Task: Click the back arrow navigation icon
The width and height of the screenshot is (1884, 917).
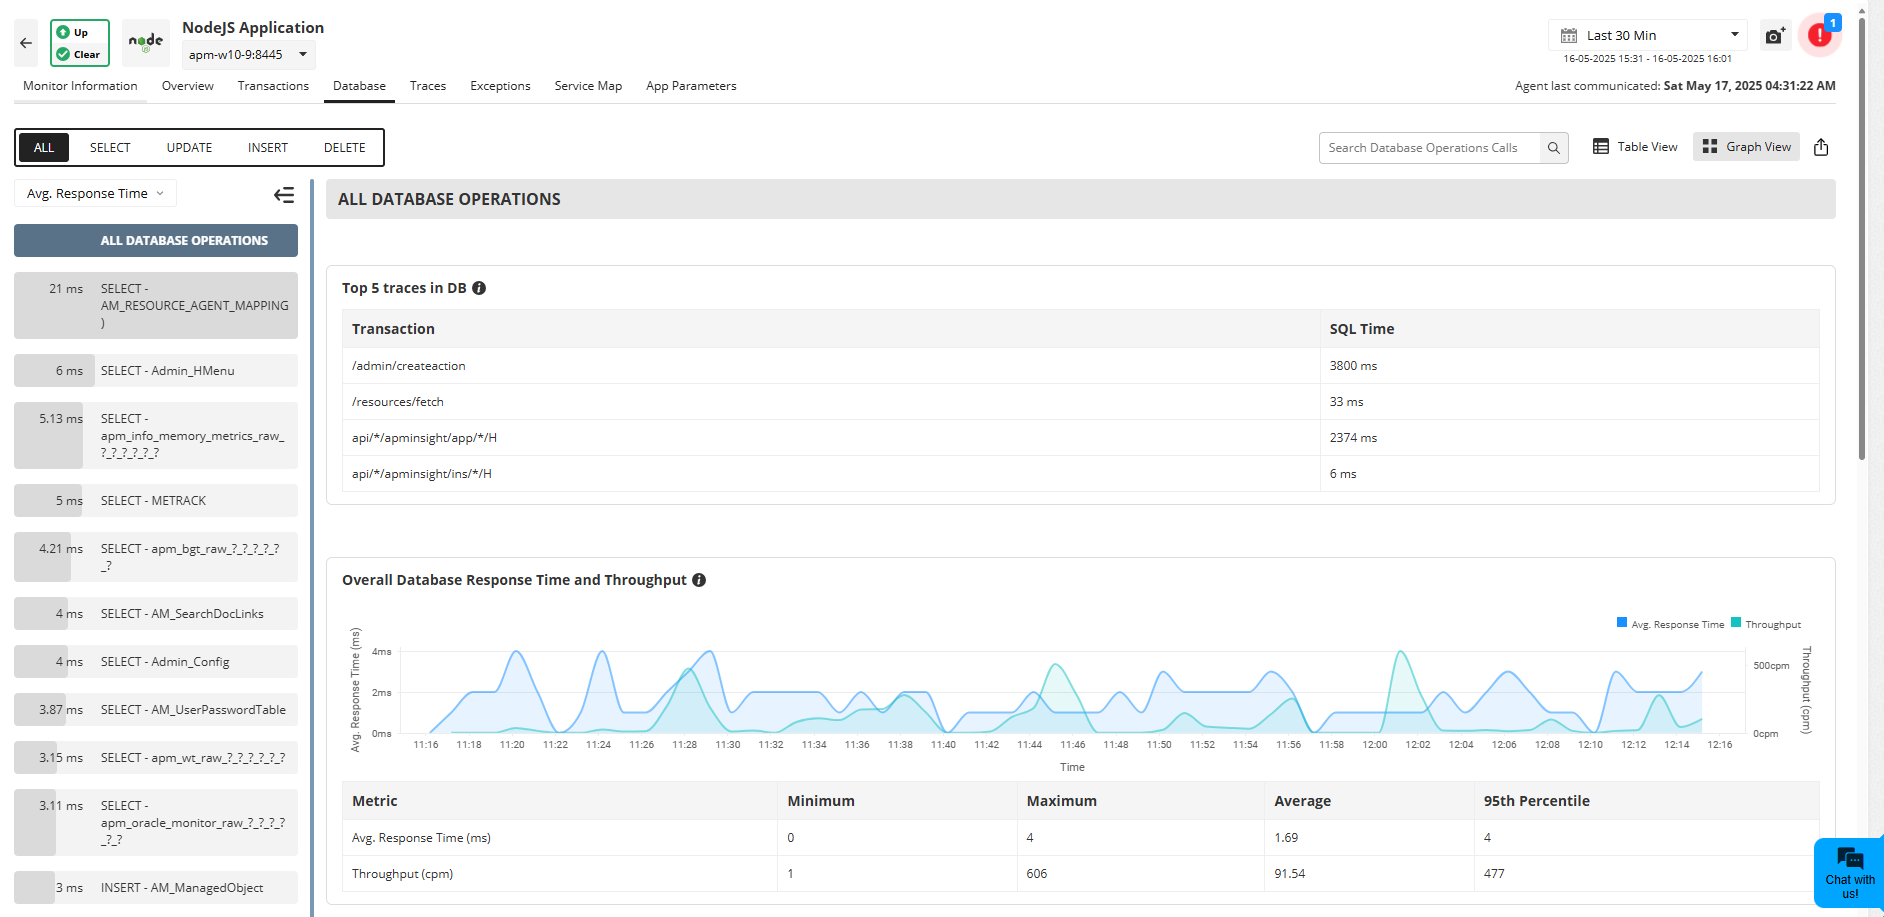Action: (24, 43)
